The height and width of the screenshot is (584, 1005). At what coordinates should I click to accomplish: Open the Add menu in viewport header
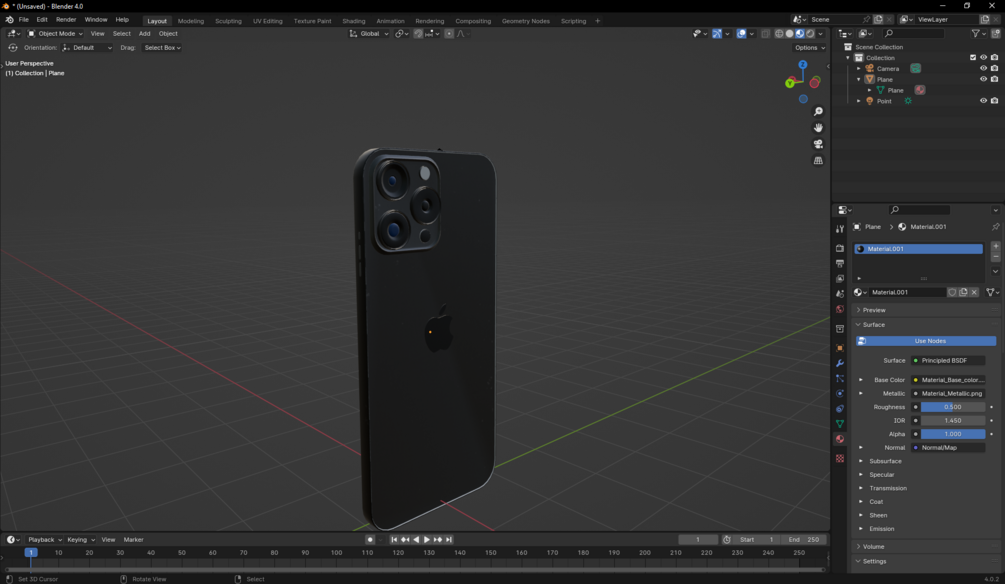coord(144,33)
